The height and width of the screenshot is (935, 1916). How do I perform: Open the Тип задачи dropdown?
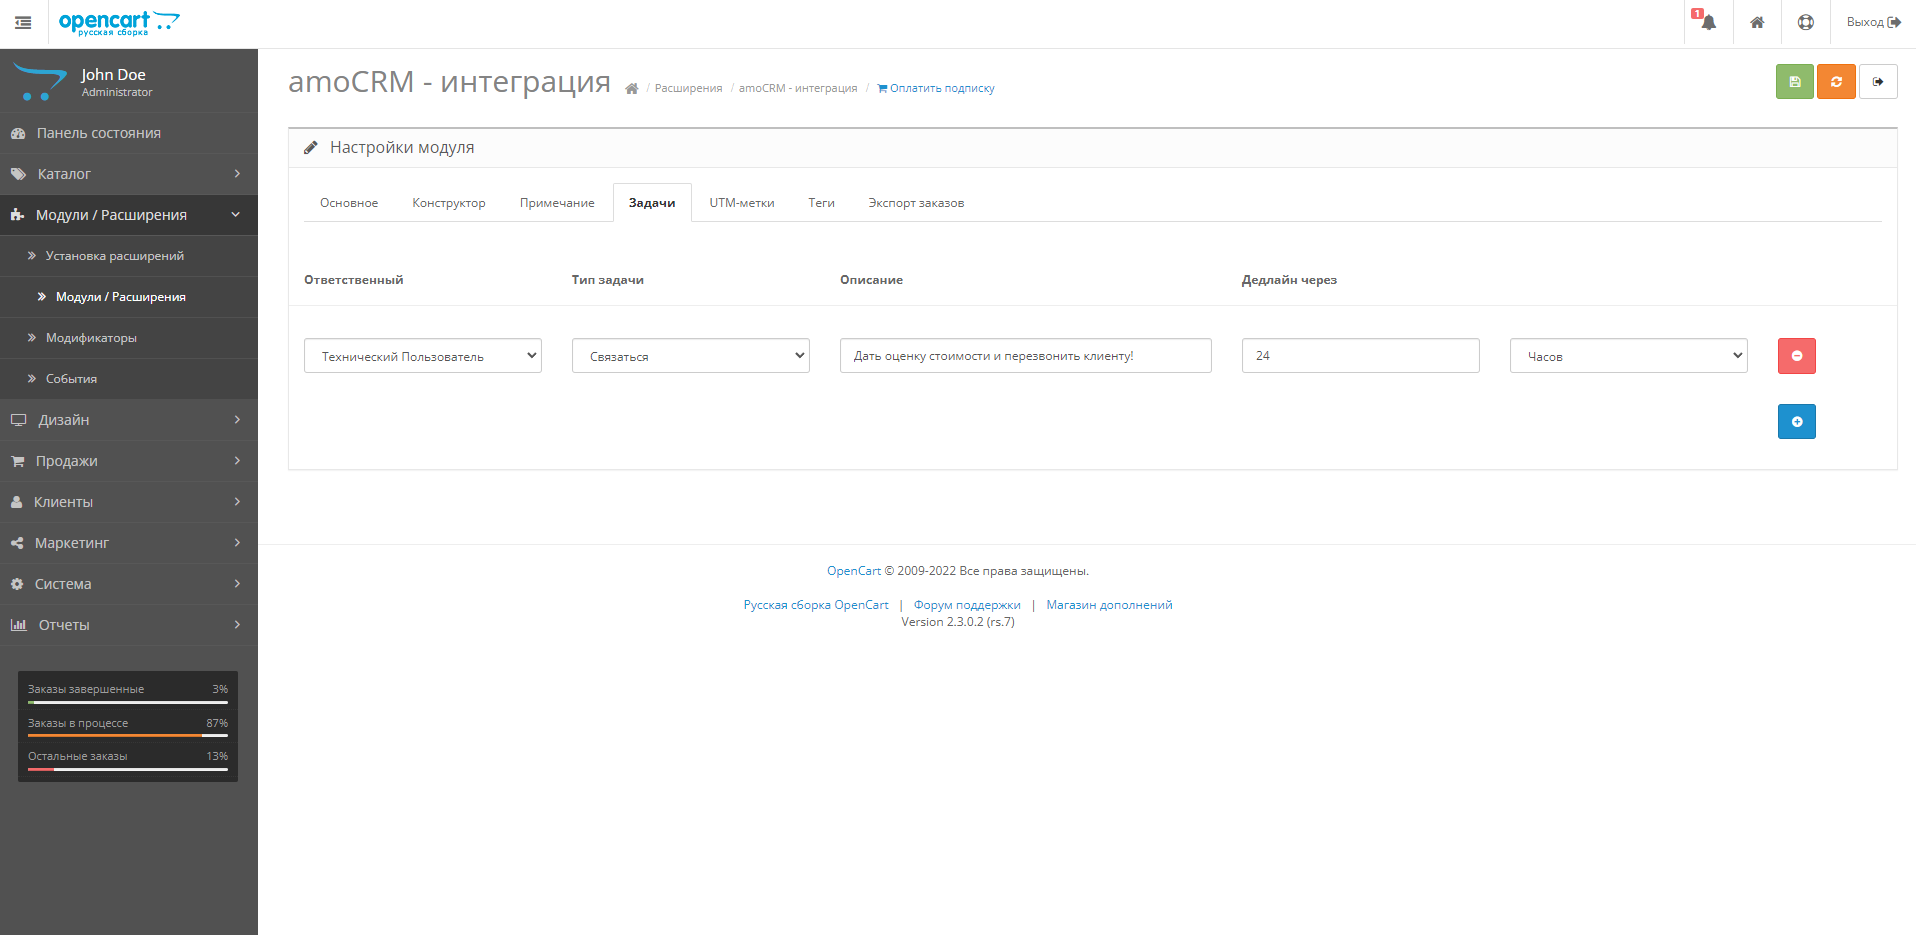pyautogui.click(x=690, y=355)
